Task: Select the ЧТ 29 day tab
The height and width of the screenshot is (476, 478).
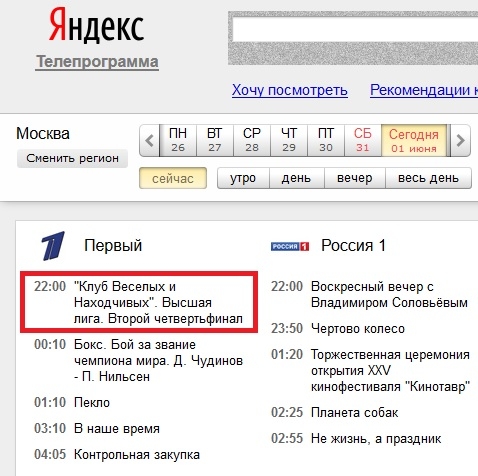Action: [289, 140]
